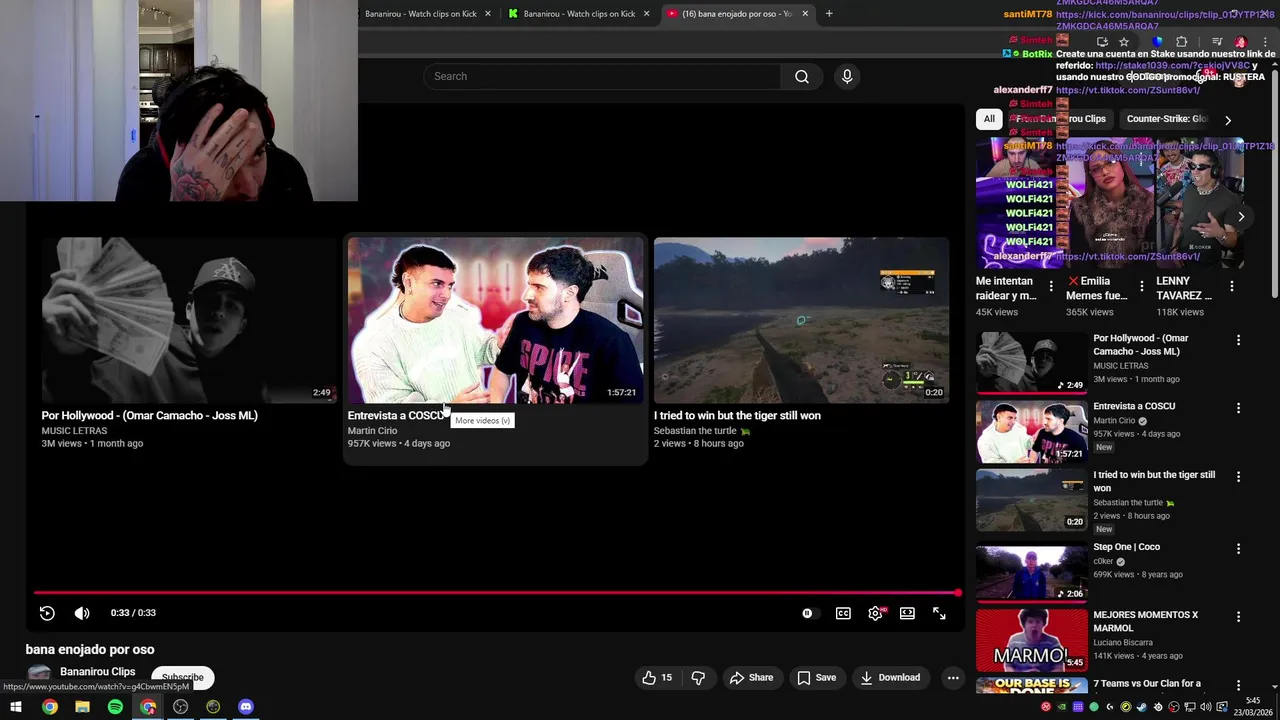Viewport: 1280px width, 720px height.
Task: Click the video progress bar
Action: (x=496, y=593)
